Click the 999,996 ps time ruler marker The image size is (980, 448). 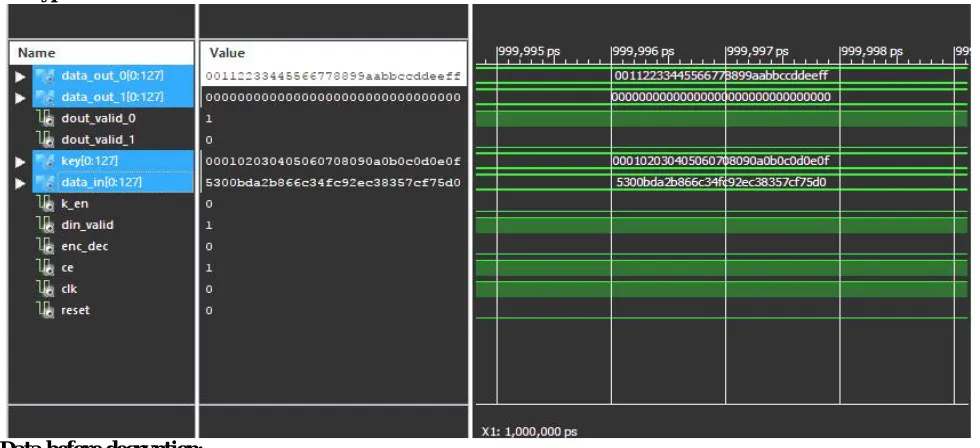(642, 52)
